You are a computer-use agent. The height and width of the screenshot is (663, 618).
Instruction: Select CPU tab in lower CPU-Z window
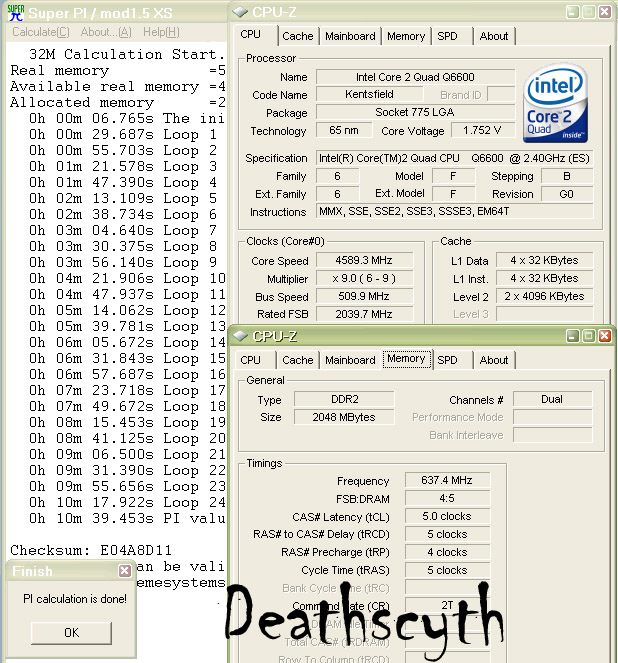tap(251, 360)
